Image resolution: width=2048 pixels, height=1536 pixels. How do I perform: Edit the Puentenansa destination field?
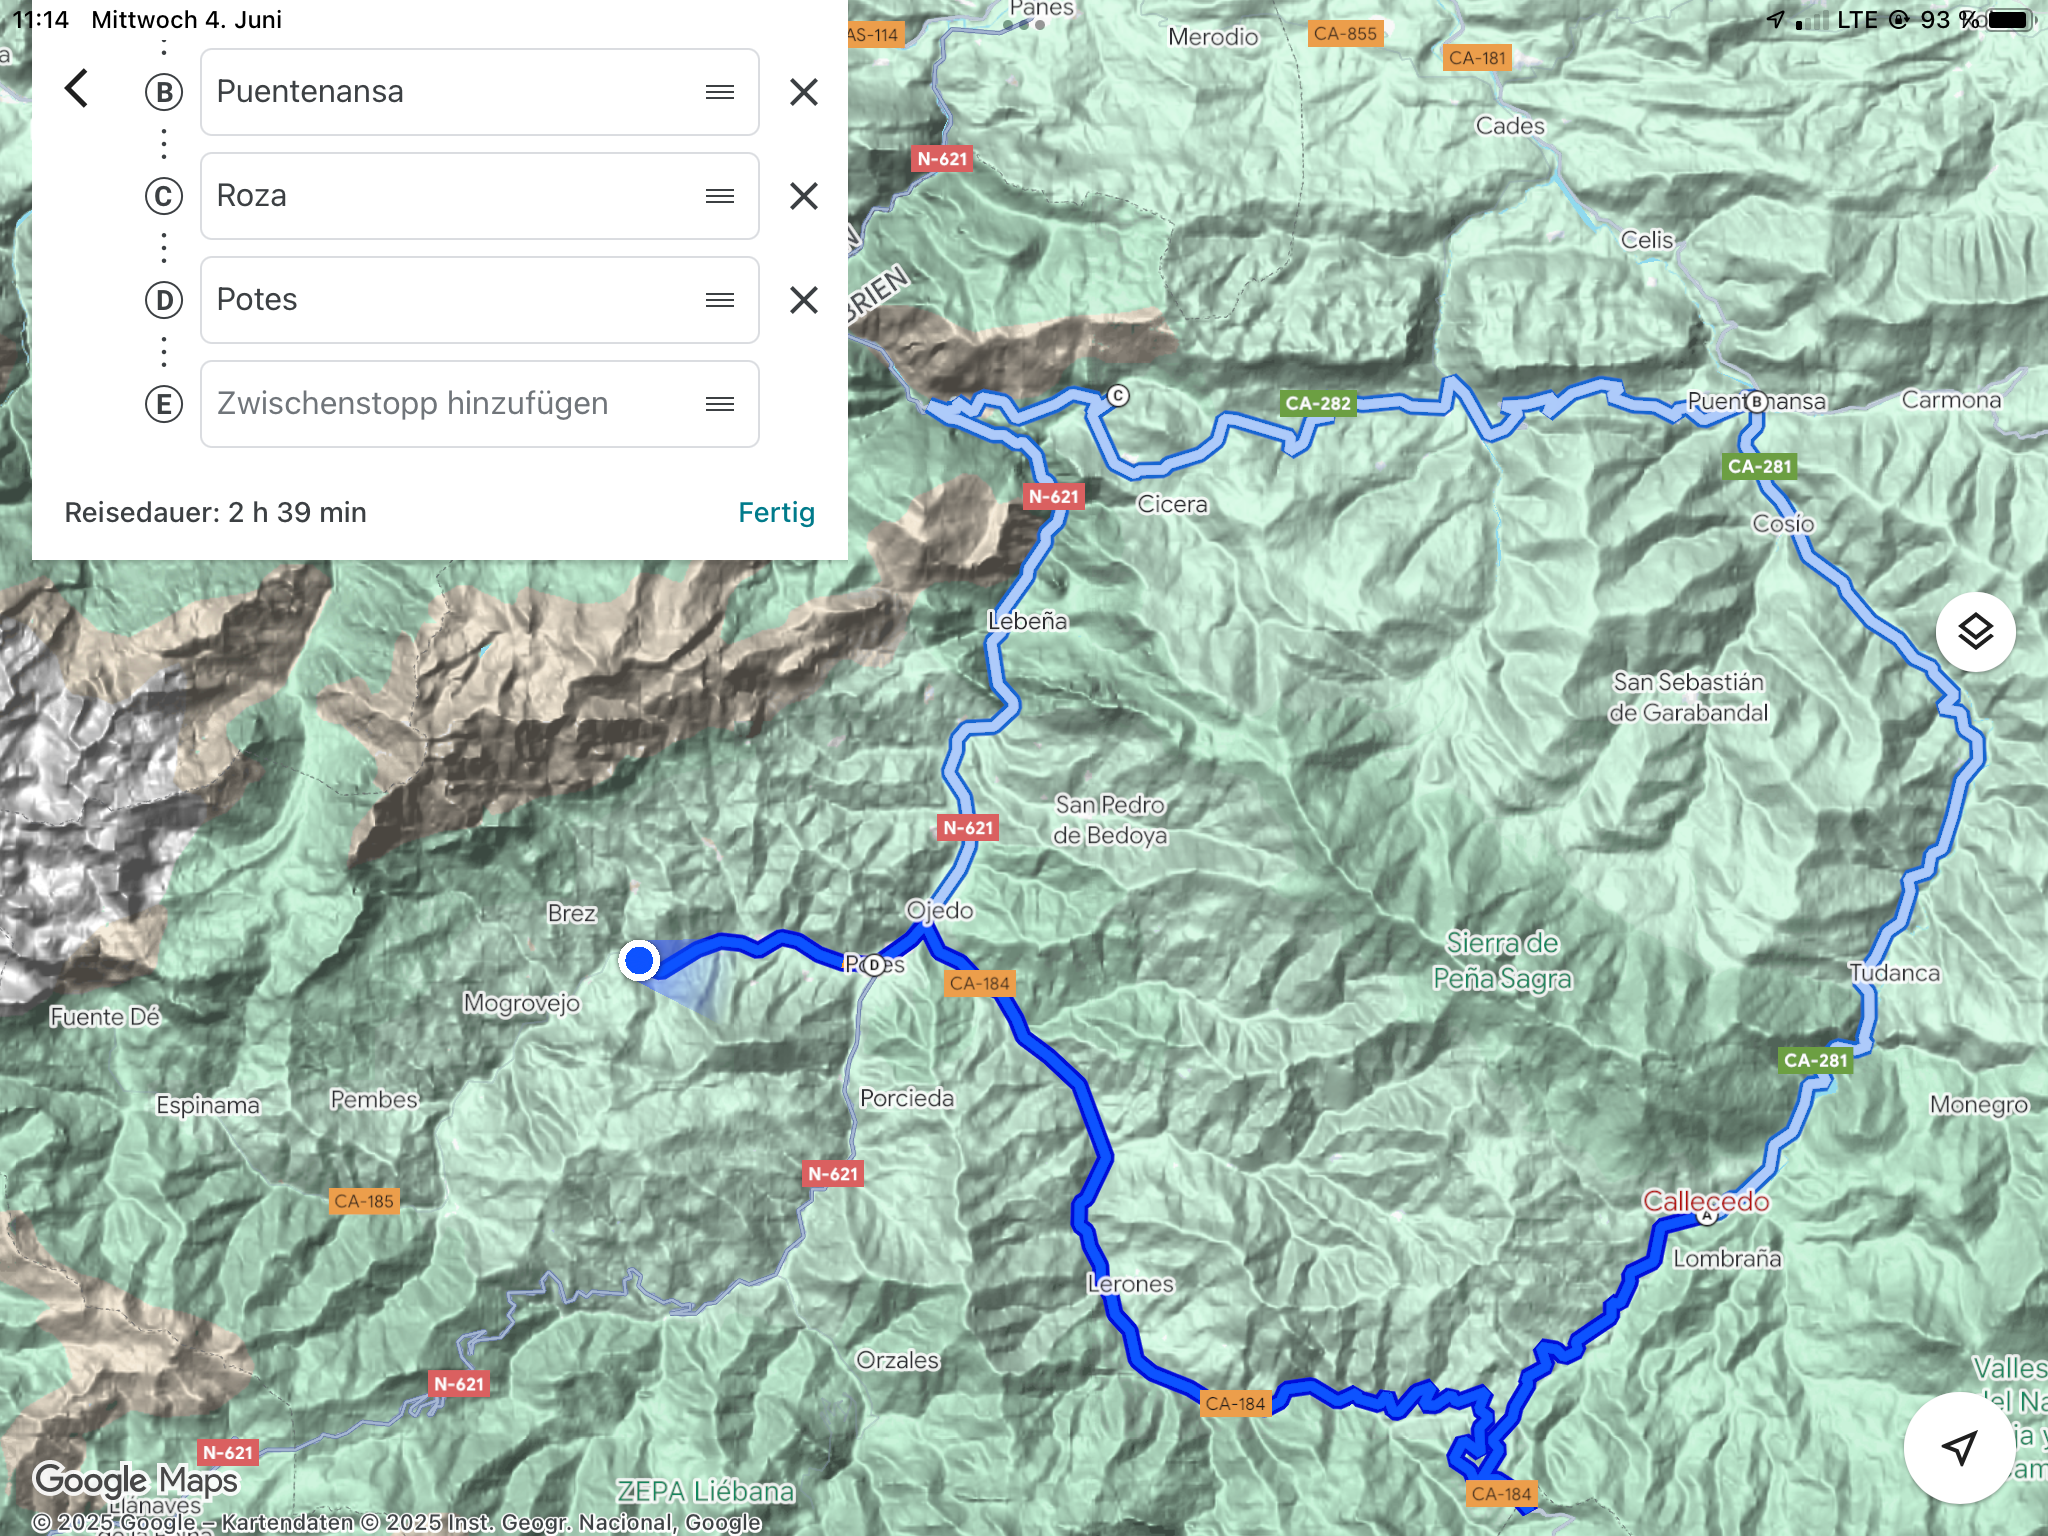pyautogui.click(x=480, y=92)
